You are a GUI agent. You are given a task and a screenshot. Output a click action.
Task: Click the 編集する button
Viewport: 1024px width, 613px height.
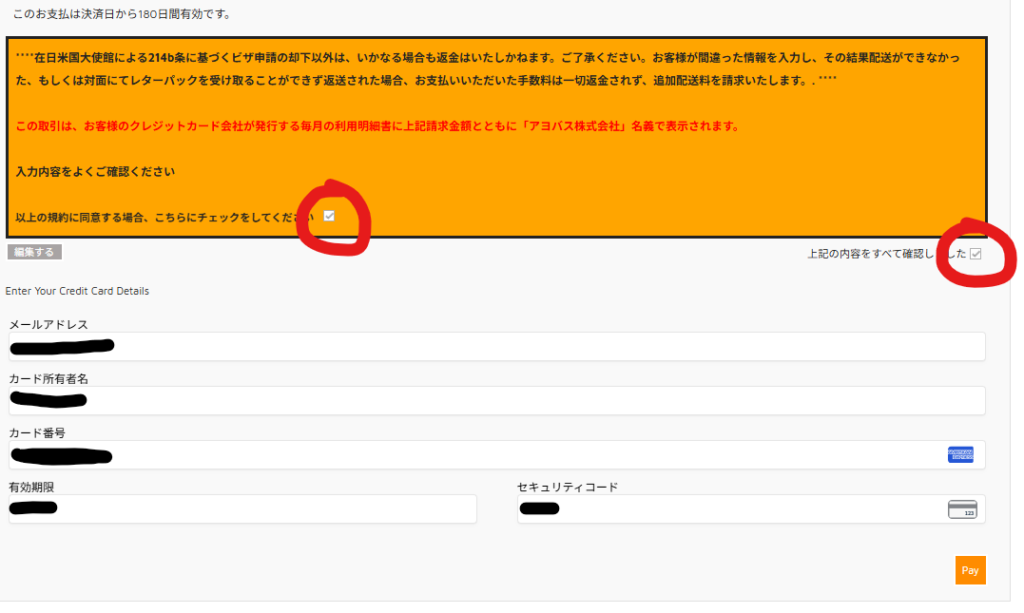[x=34, y=252]
